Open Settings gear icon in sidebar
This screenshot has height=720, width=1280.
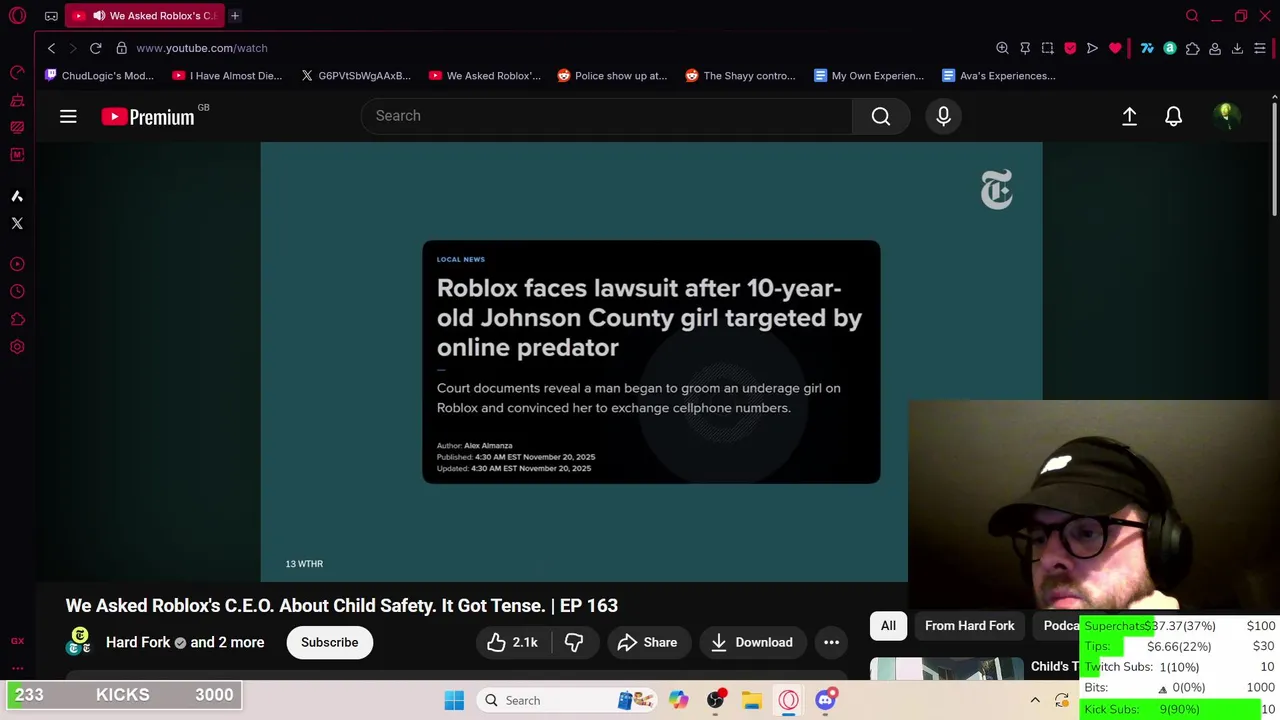(17, 347)
